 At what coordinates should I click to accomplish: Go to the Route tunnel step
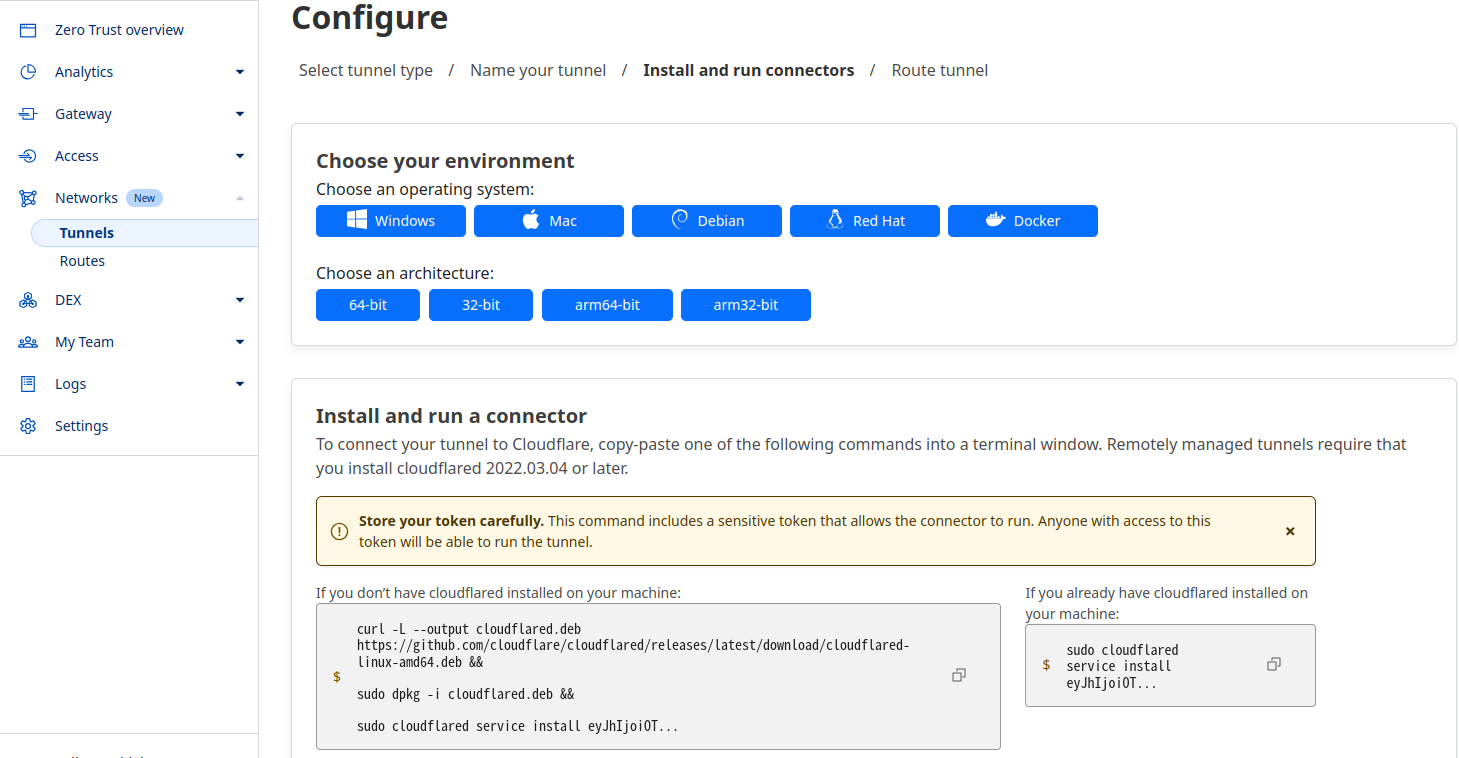(939, 70)
